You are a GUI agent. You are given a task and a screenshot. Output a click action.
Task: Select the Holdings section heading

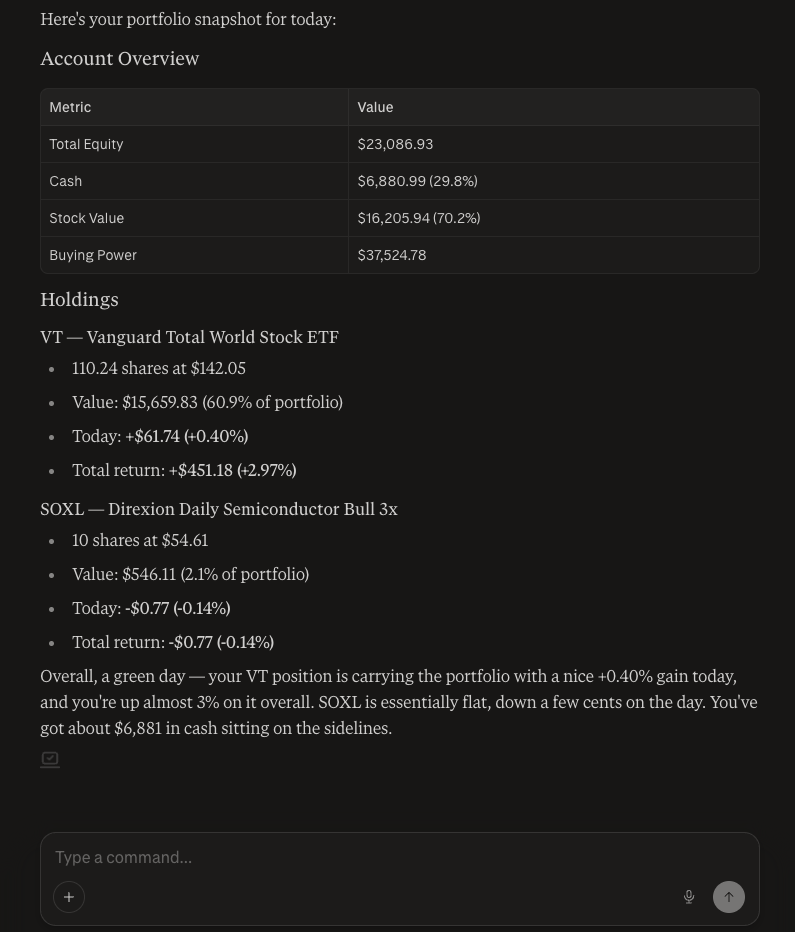pos(79,298)
